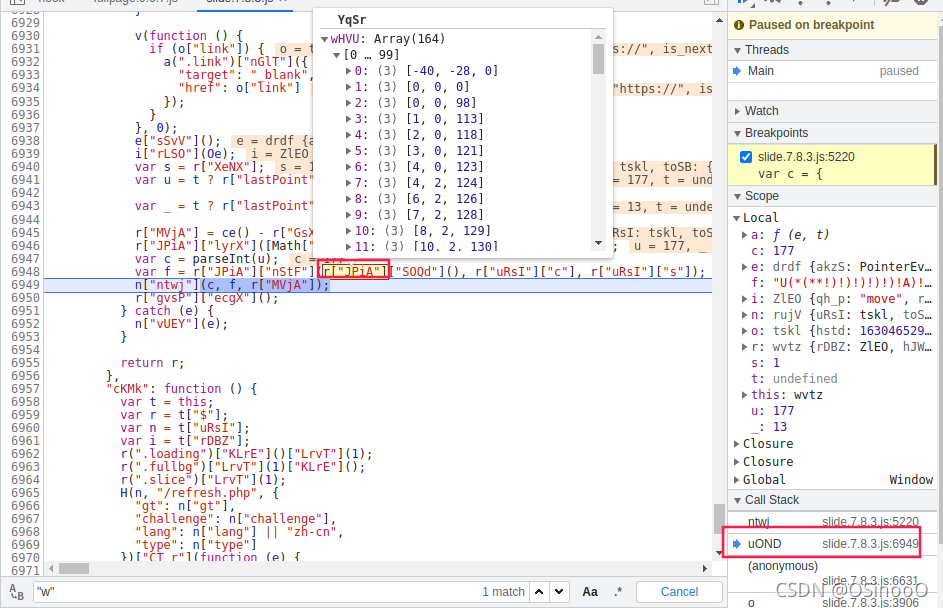Screen dimensions: 943x608
Task: Click value '_: 13' in Local scope
Action: coord(769,427)
